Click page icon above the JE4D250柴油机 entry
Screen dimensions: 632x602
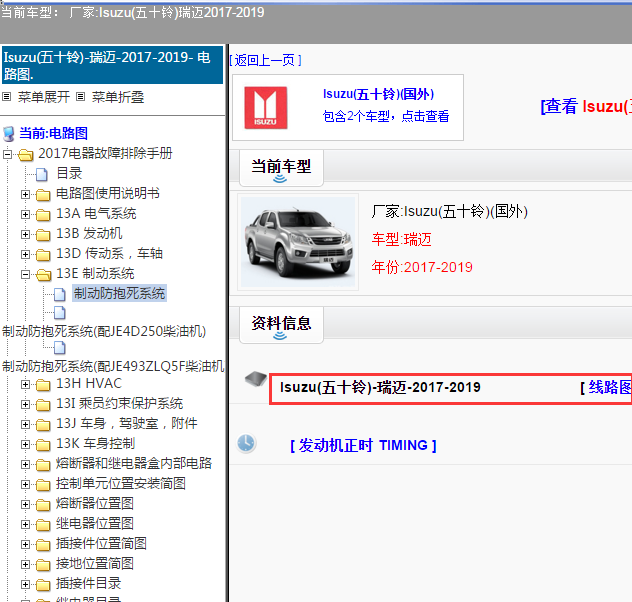(x=60, y=312)
